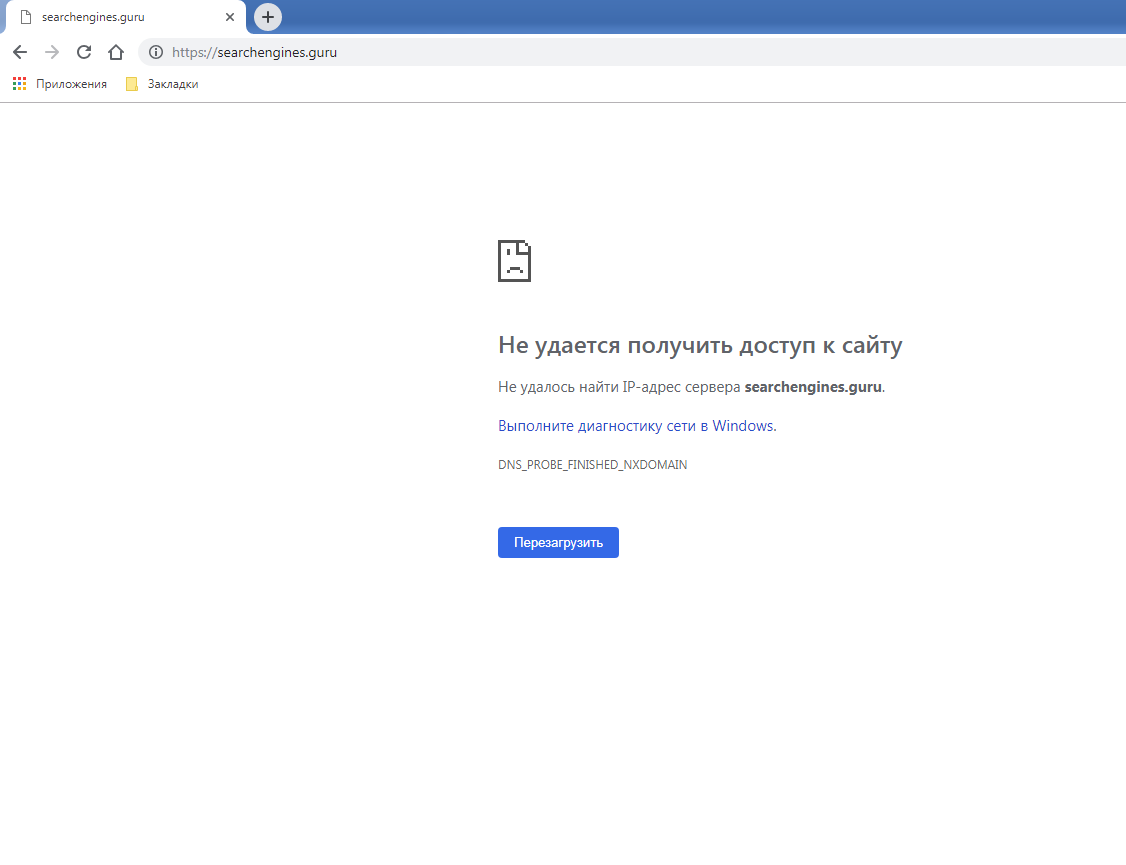The image size is (1126, 865).
Task: Open the Закладки bookmarks folder
Action: pyautogui.click(x=162, y=84)
